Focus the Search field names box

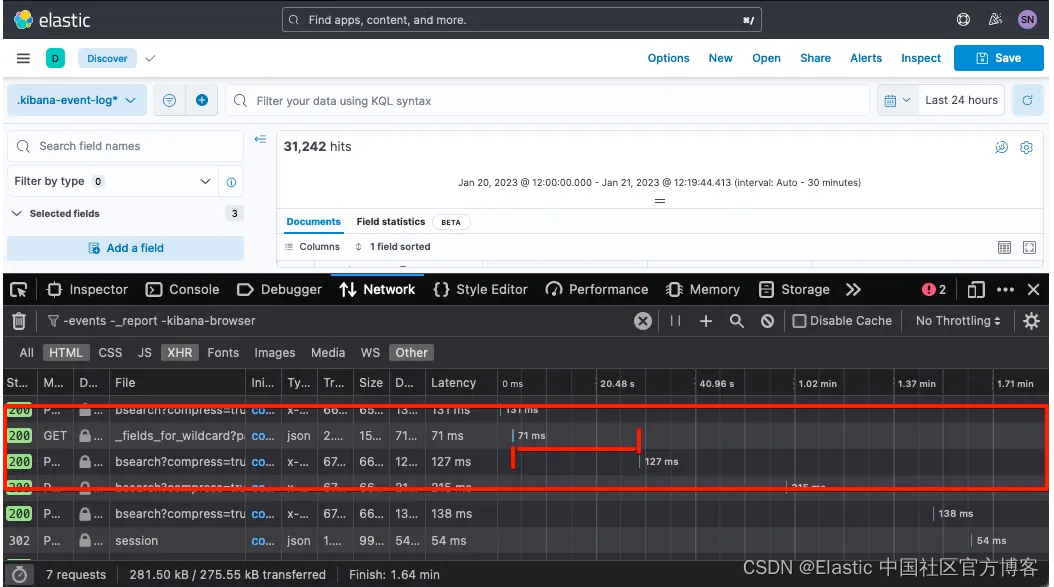point(125,146)
